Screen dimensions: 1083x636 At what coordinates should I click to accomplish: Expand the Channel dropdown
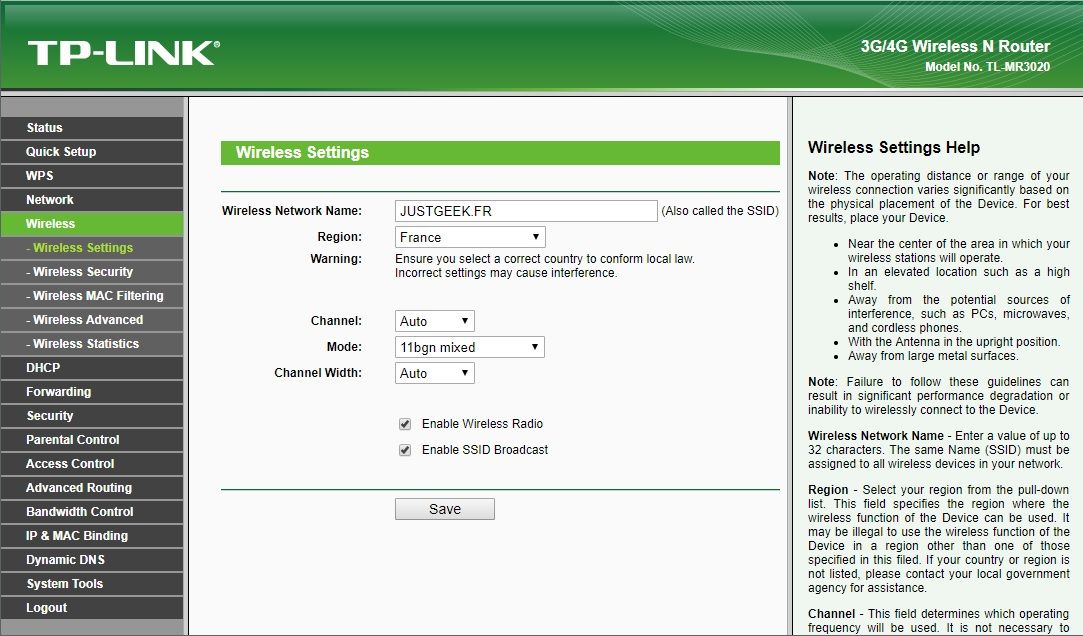click(x=435, y=321)
